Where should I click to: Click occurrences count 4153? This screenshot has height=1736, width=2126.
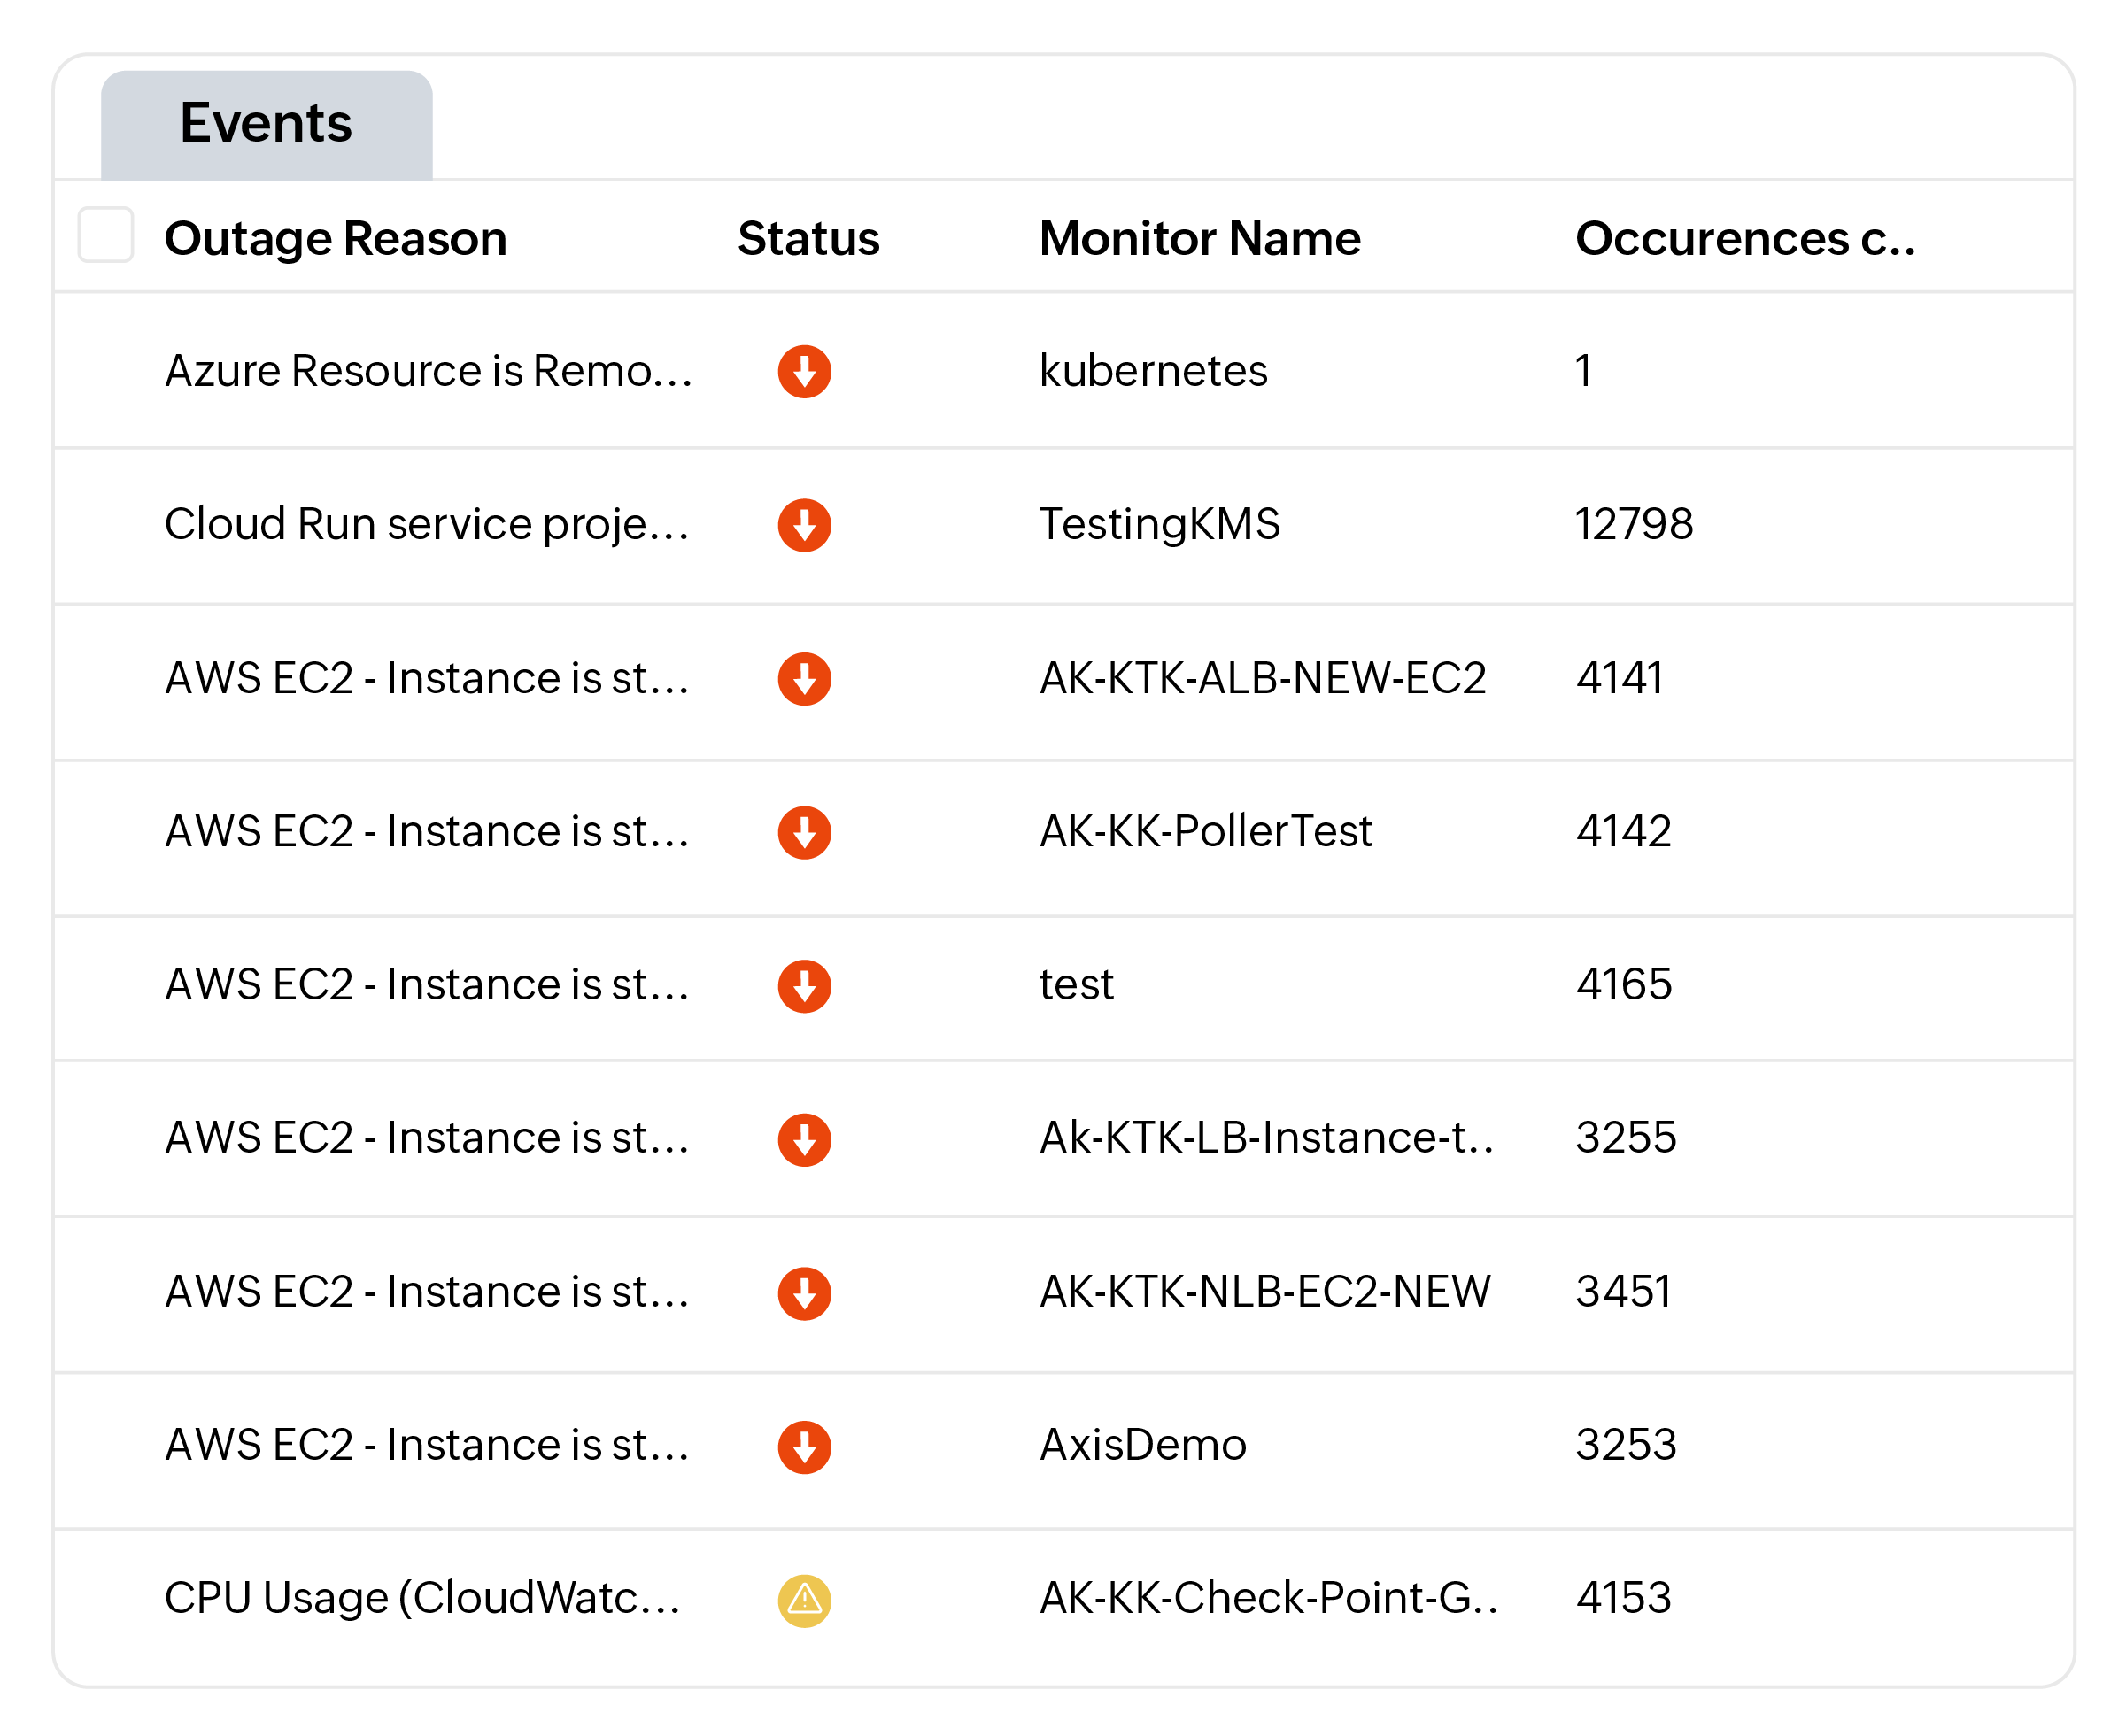[1624, 1598]
